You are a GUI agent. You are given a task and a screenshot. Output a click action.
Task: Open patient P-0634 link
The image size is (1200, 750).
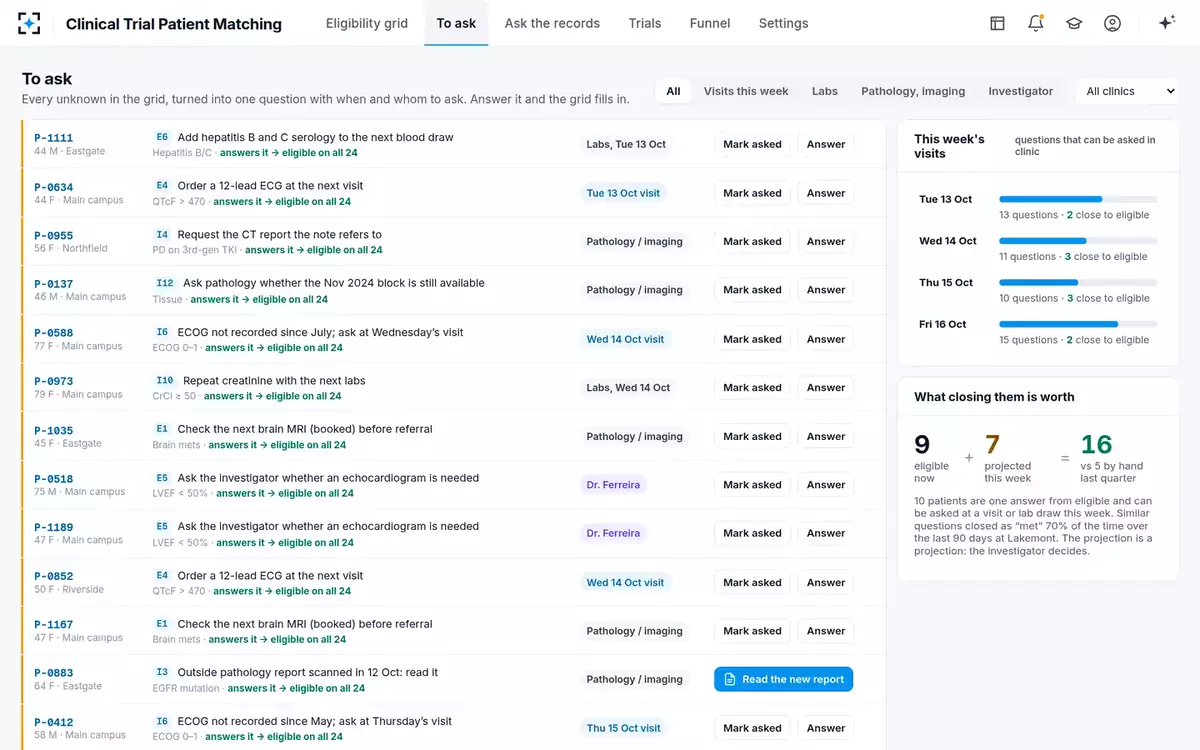pyautogui.click(x=53, y=187)
